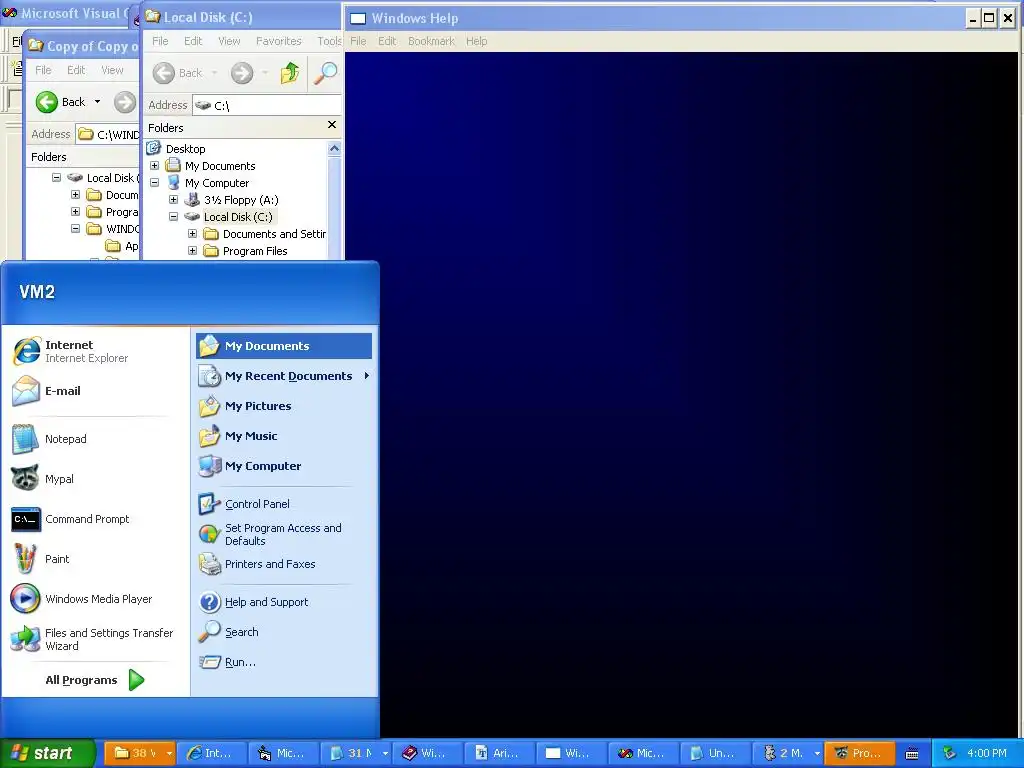Image resolution: width=1024 pixels, height=768 pixels.
Task: Click address field showing C:\
Action: click(x=266, y=105)
